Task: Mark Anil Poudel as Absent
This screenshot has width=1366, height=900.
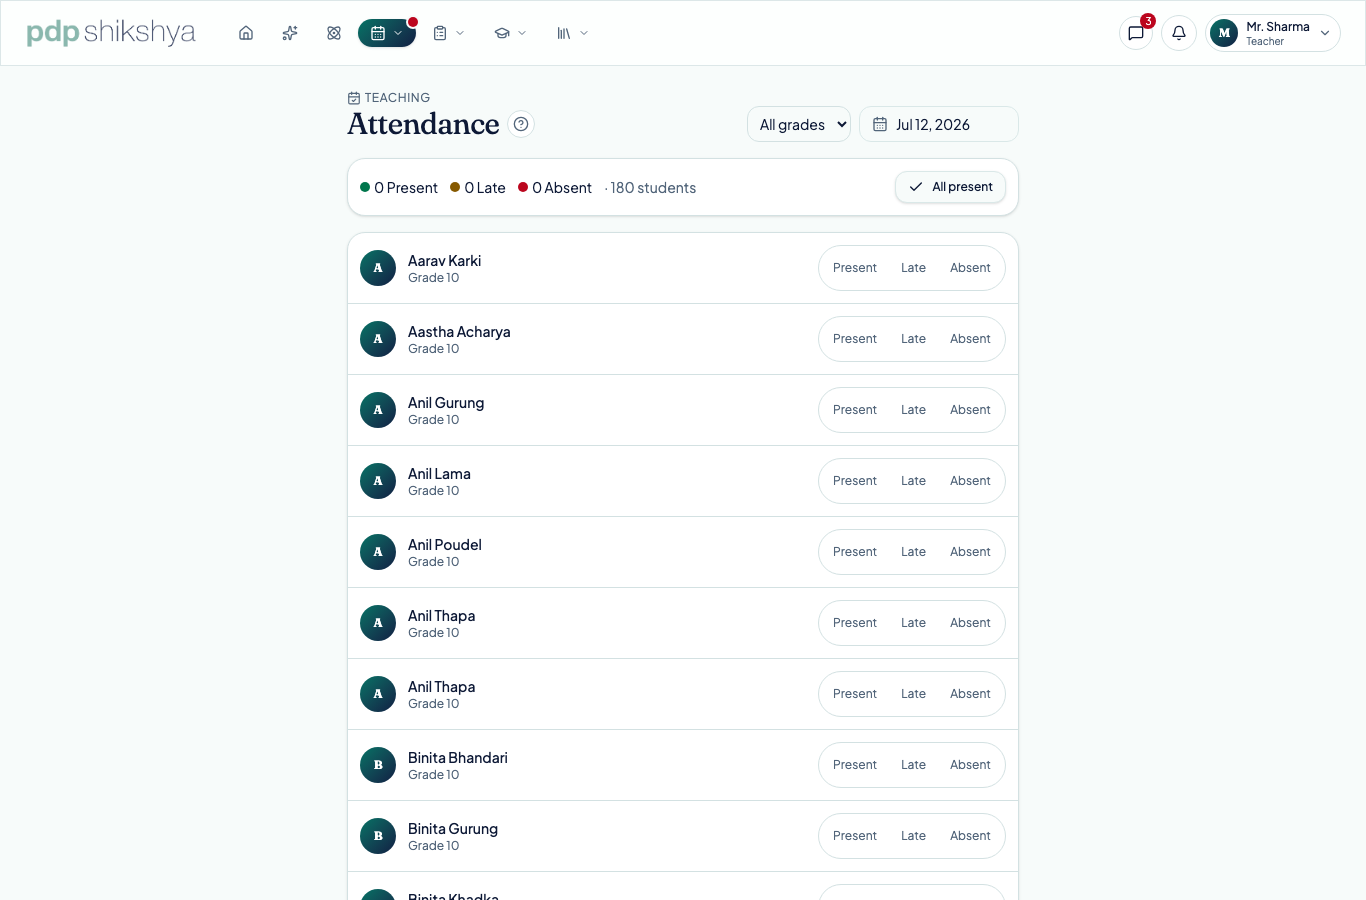Action: coord(970,552)
